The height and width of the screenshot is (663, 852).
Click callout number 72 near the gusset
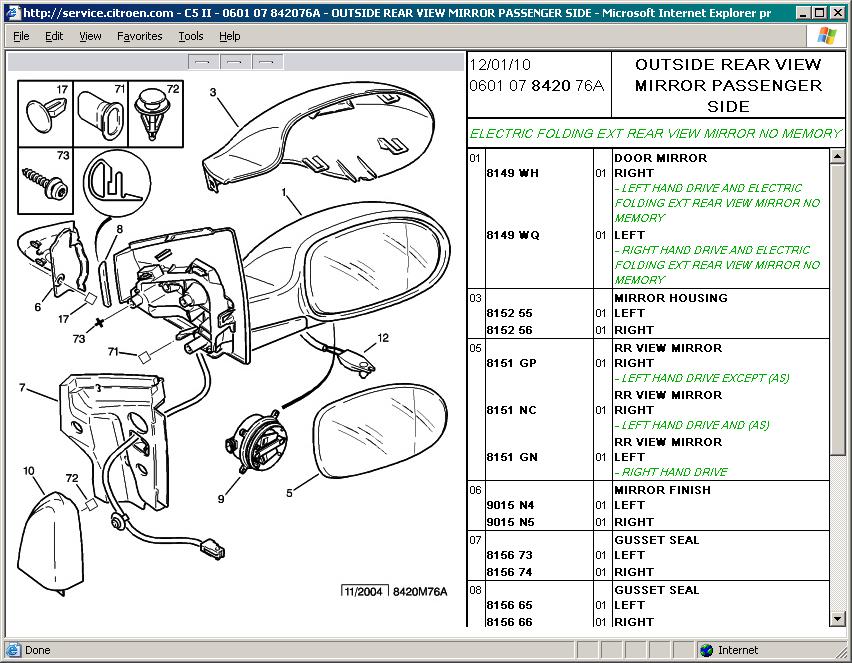72,478
